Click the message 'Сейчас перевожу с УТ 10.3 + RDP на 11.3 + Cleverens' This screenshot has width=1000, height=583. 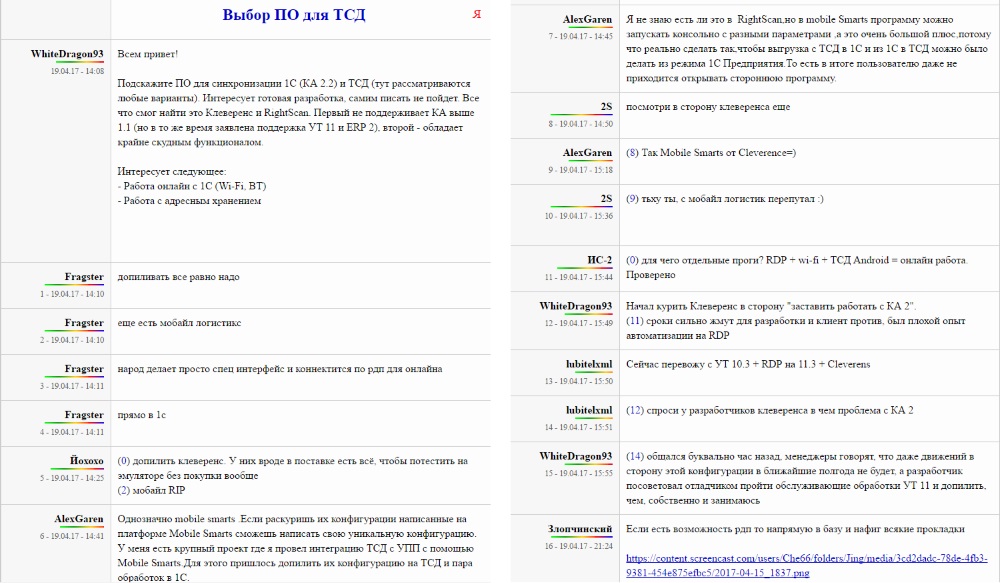click(748, 365)
